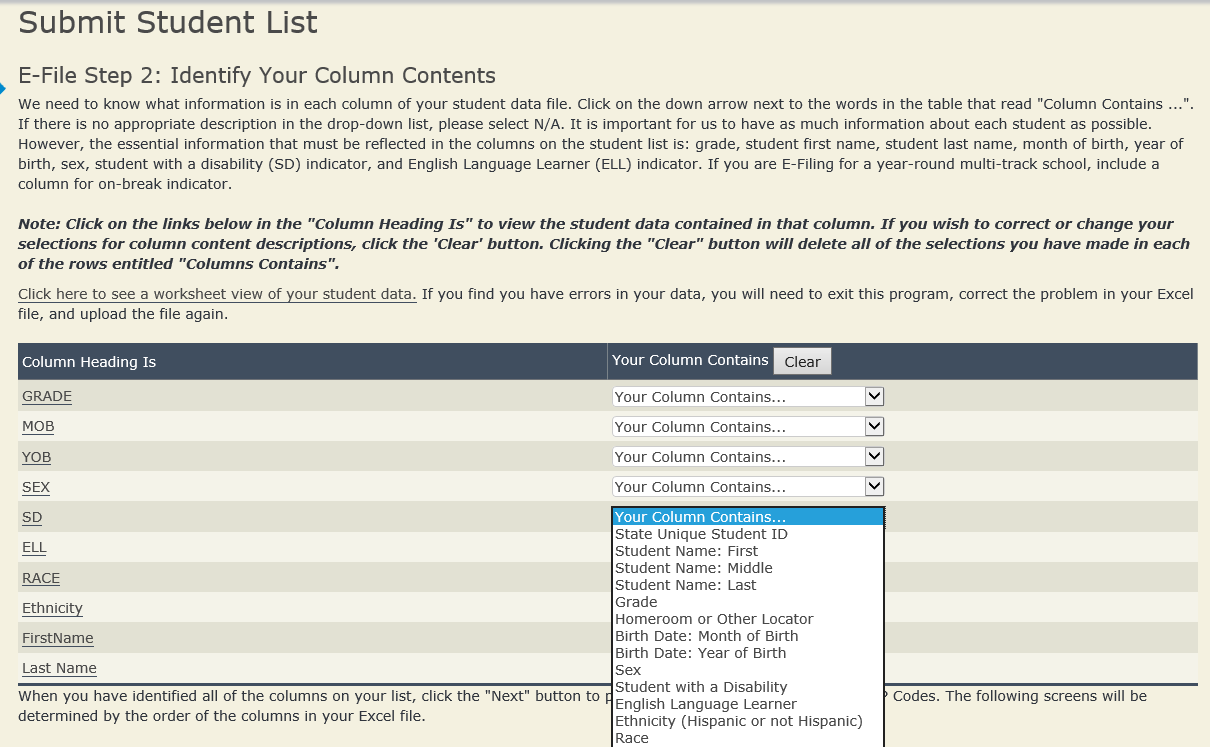Select 'Homeroom or Other Locator' option
This screenshot has height=747, width=1210.
(x=714, y=619)
